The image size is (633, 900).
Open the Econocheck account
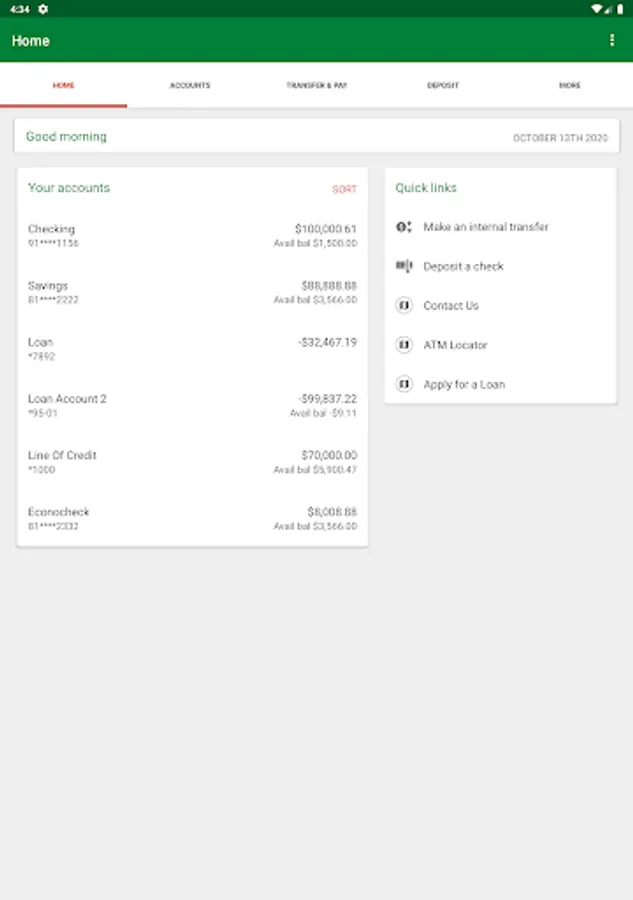(192, 518)
